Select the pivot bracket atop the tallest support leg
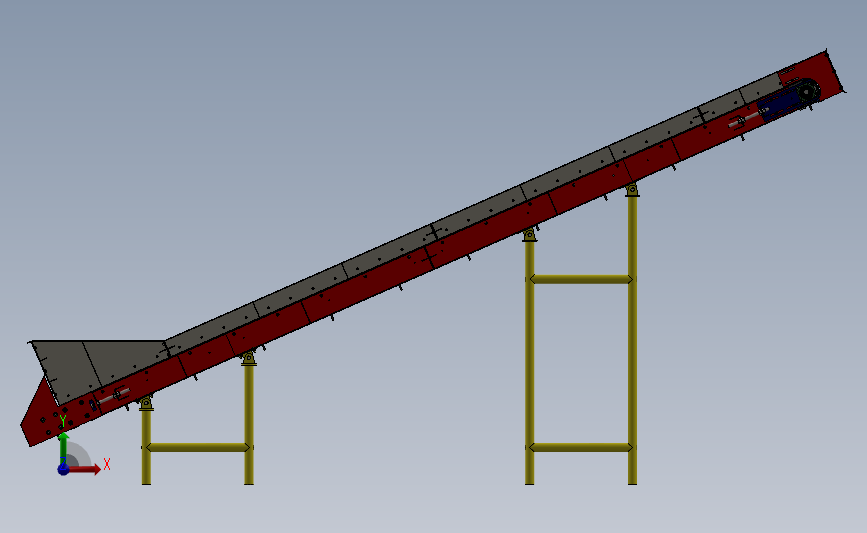The height and width of the screenshot is (533, 867). pyautogui.click(x=632, y=190)
